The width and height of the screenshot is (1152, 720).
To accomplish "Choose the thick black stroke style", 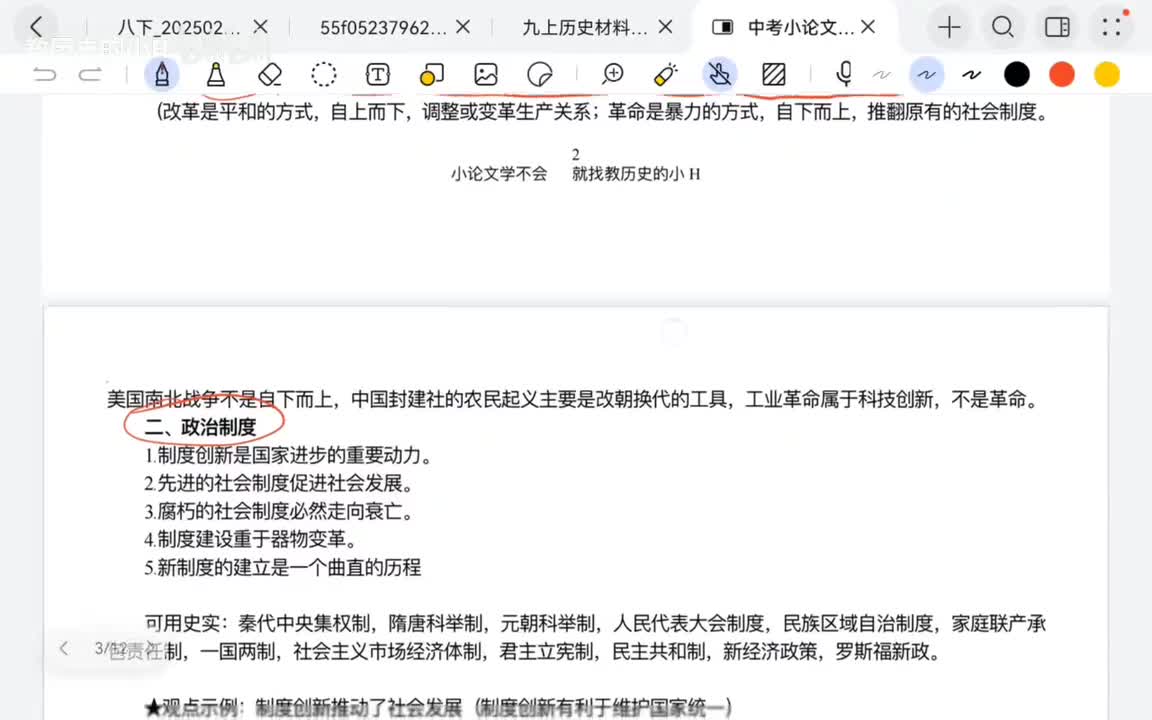I will pyautogui.click(x=971, y=74).
